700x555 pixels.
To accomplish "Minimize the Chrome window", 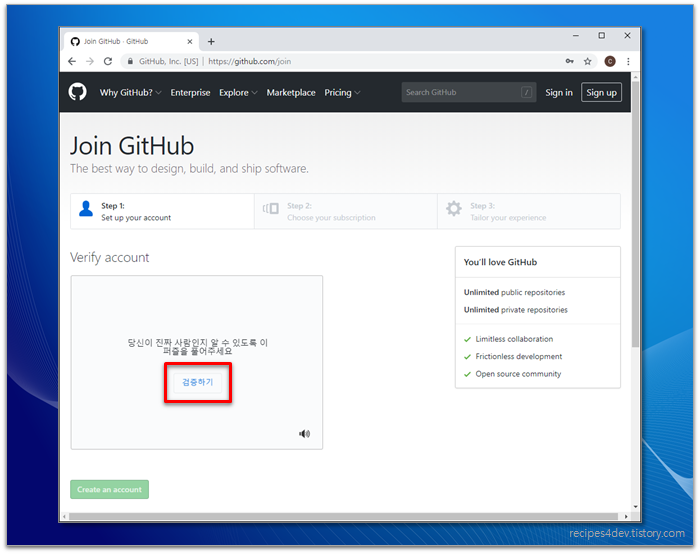I will pos(575,36).
